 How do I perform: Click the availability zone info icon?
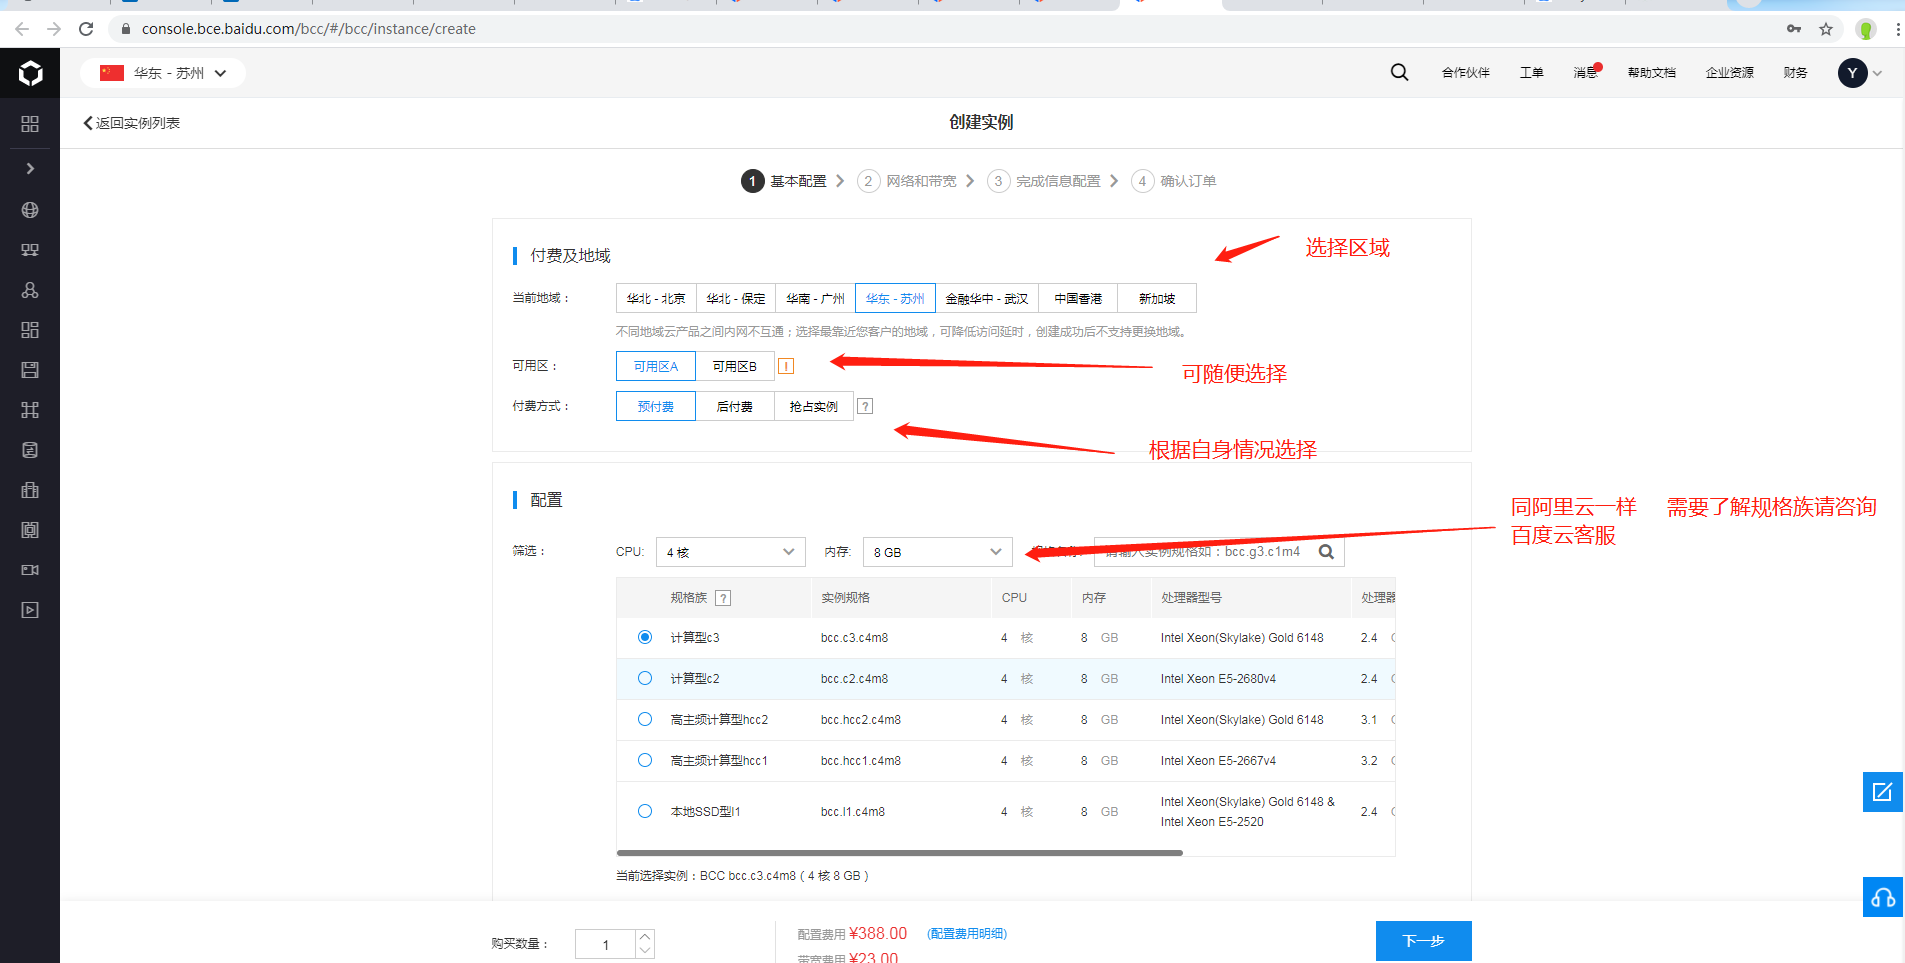[786, 366]
